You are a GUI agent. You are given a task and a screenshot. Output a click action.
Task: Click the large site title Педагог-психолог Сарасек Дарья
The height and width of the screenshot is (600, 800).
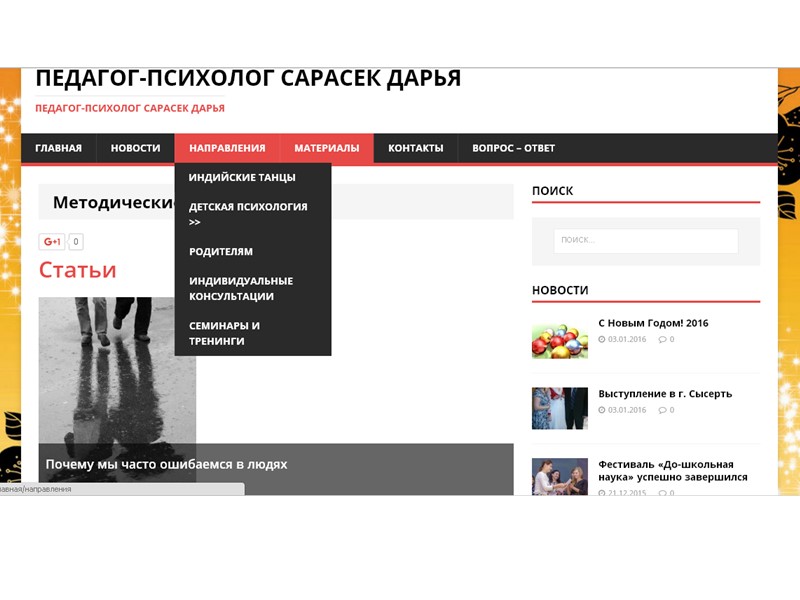[x=248, y=79]
